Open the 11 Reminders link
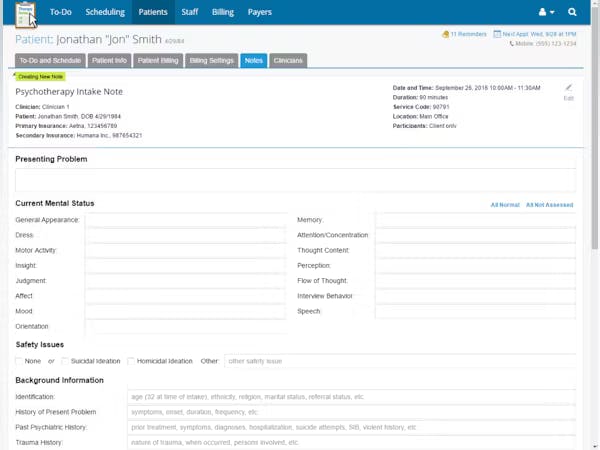Image resolution: width=600 pixels, height=450 pixels. pyautogui.click(x=469, y=34)
